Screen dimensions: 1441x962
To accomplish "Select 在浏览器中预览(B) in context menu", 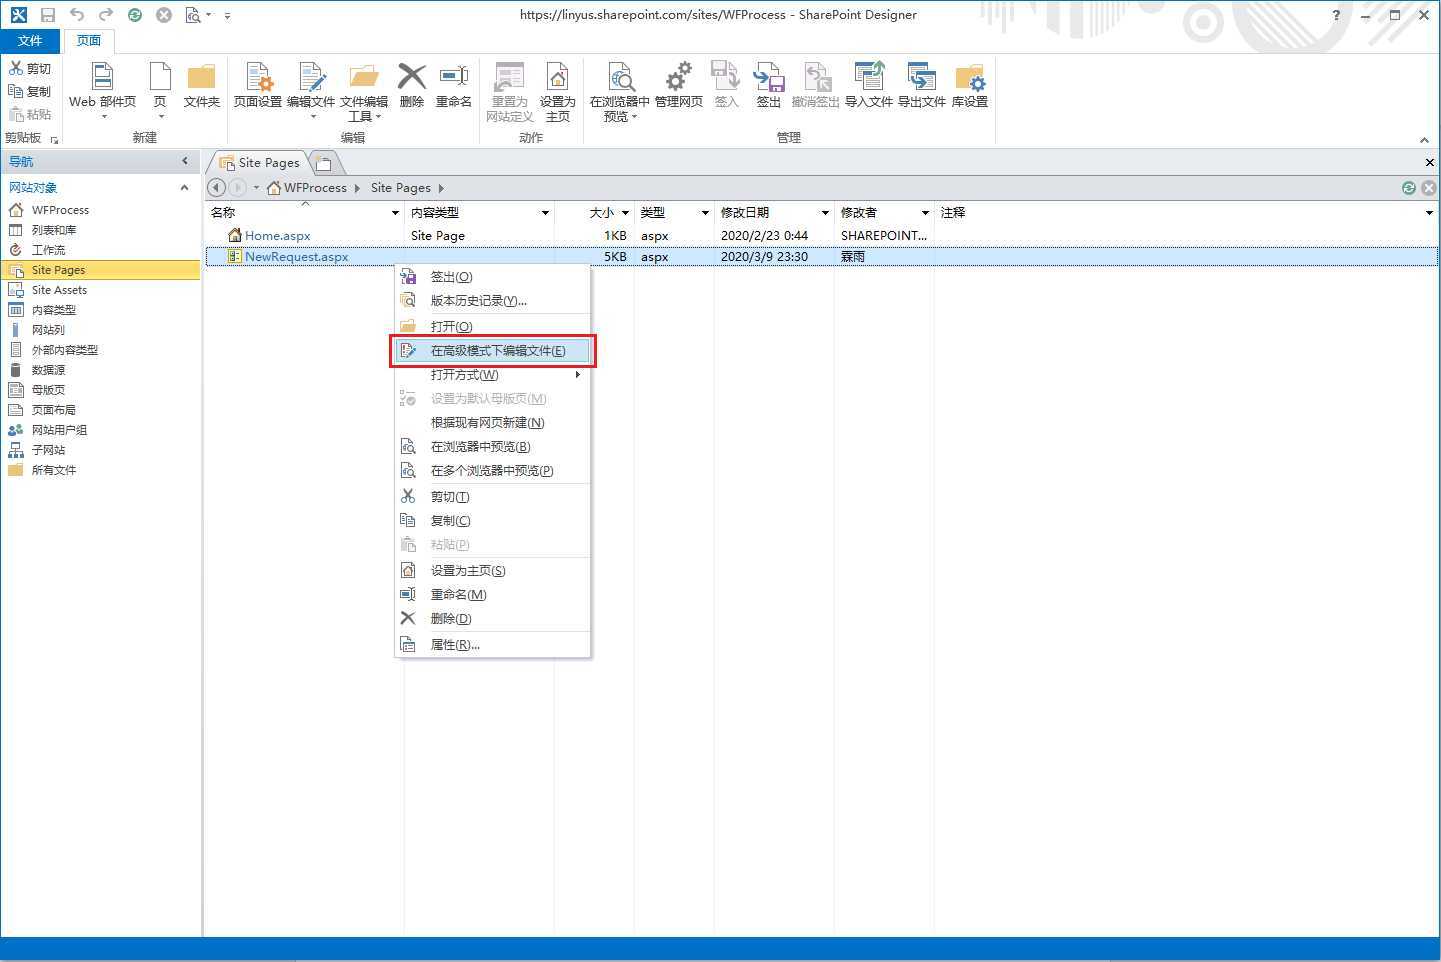I will point(492,447).
